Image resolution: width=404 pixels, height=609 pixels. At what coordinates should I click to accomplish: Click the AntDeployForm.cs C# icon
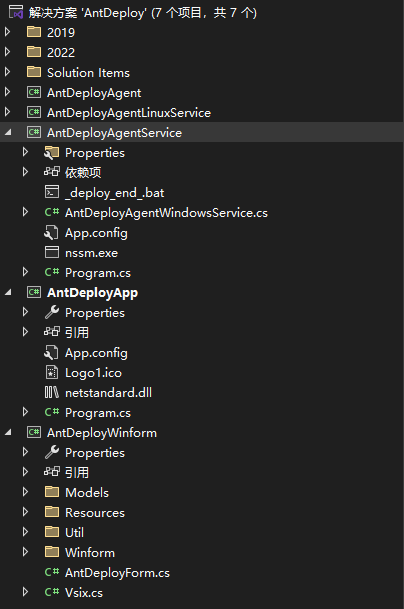coord(52,572)
